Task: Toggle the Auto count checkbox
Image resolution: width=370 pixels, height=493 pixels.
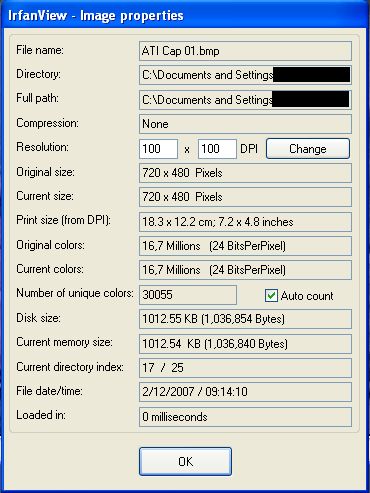Action: coord(271,295)
